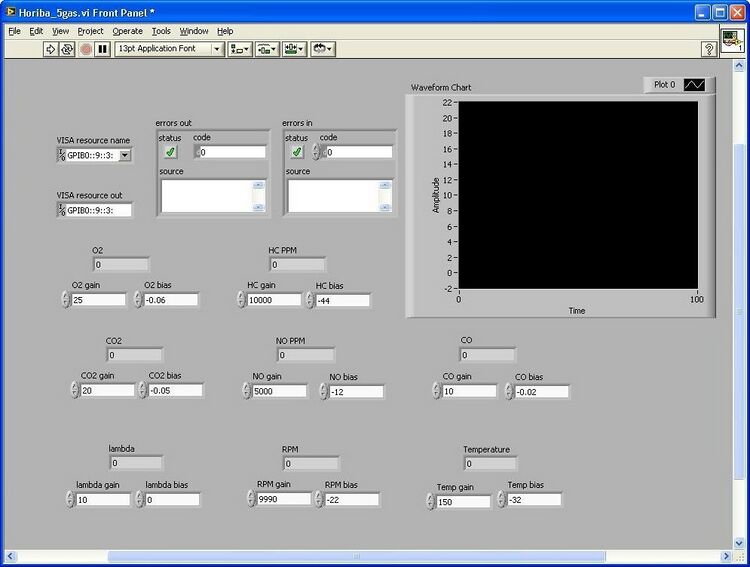Open the Edit menu

36,31
